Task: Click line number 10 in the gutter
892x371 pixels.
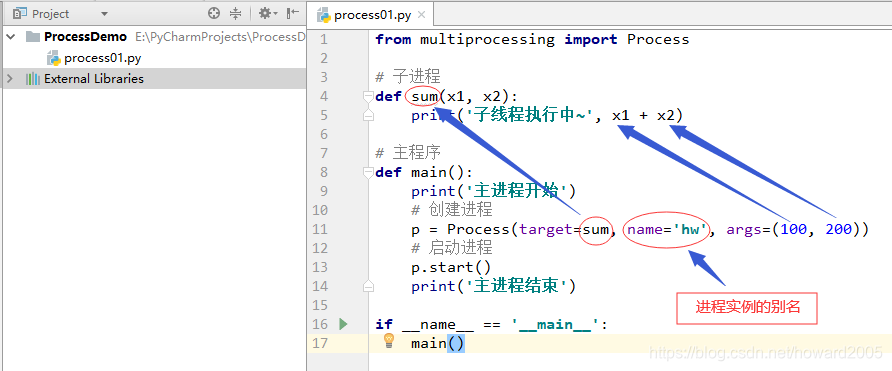Action: [x=320, y=210]
